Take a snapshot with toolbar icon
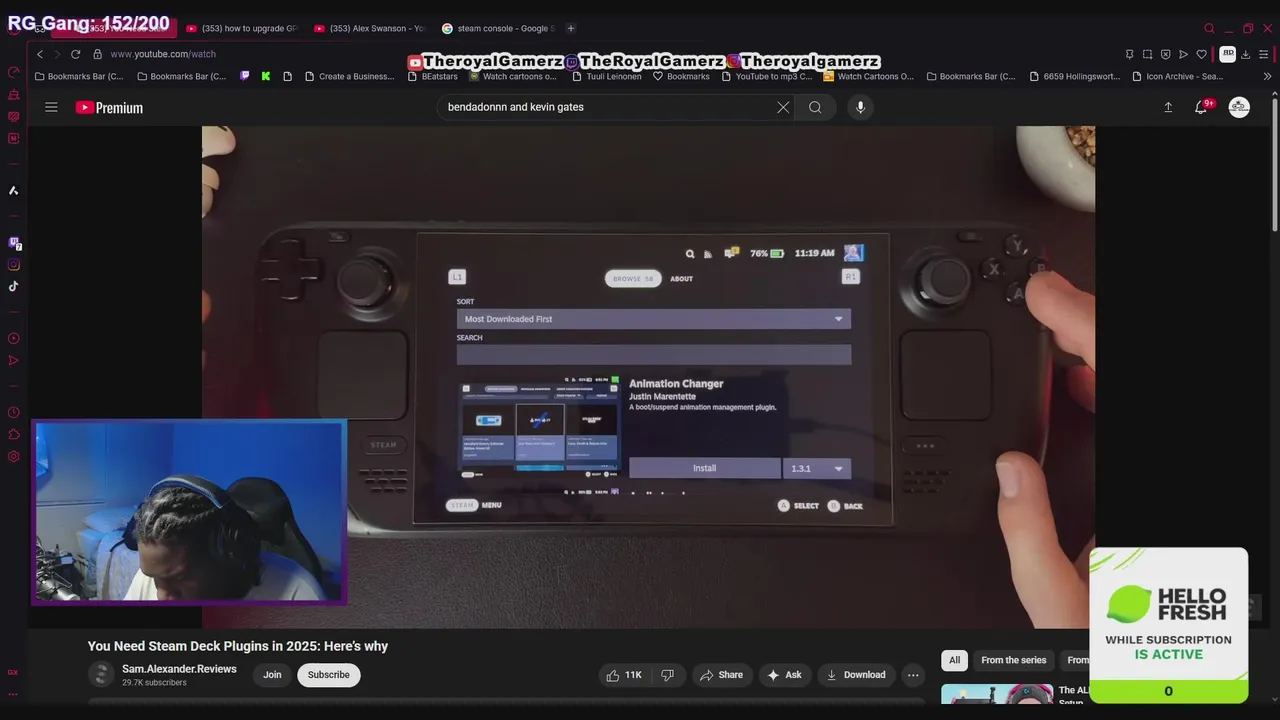The height and width of the screenshot is (720, 1280). coord(1147,54)
